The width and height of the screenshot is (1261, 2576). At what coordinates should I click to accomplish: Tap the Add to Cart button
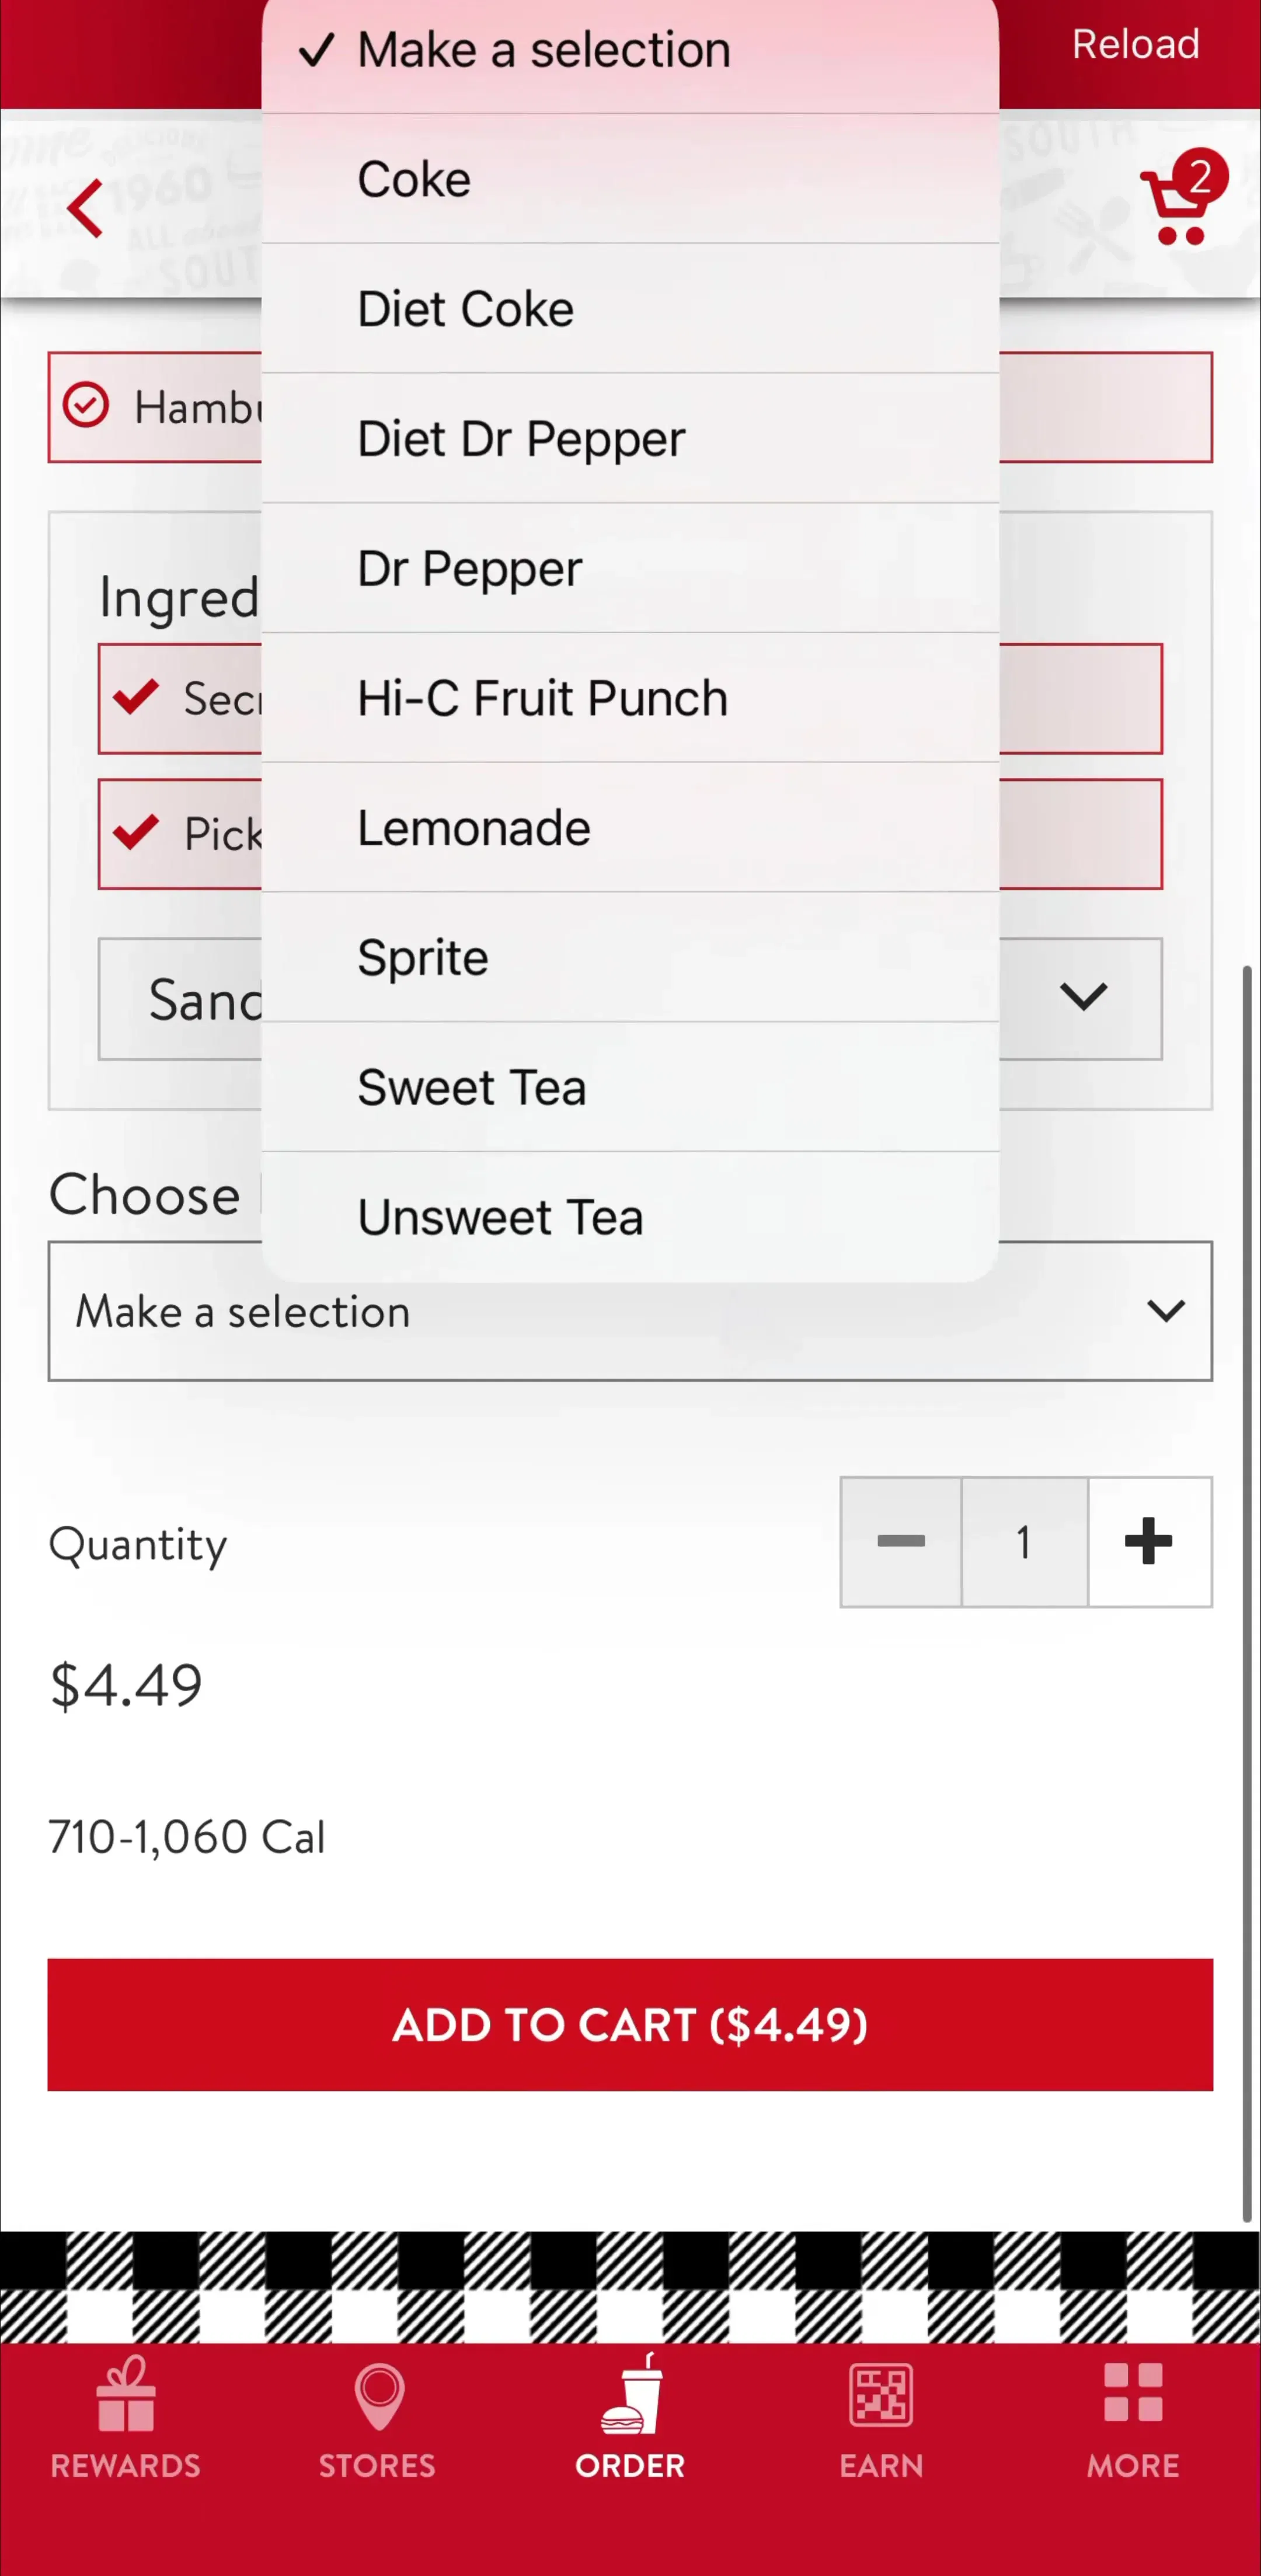point(630,2025)
